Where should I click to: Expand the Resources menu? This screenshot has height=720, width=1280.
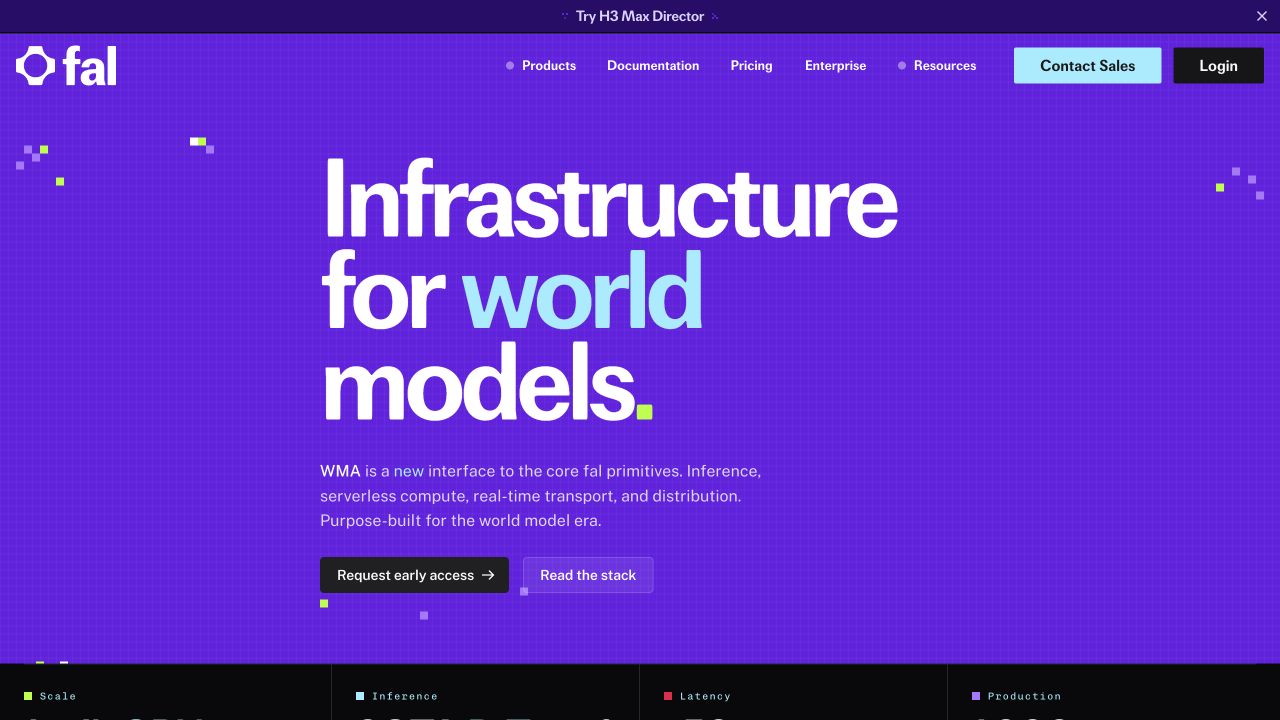point(937,66)
